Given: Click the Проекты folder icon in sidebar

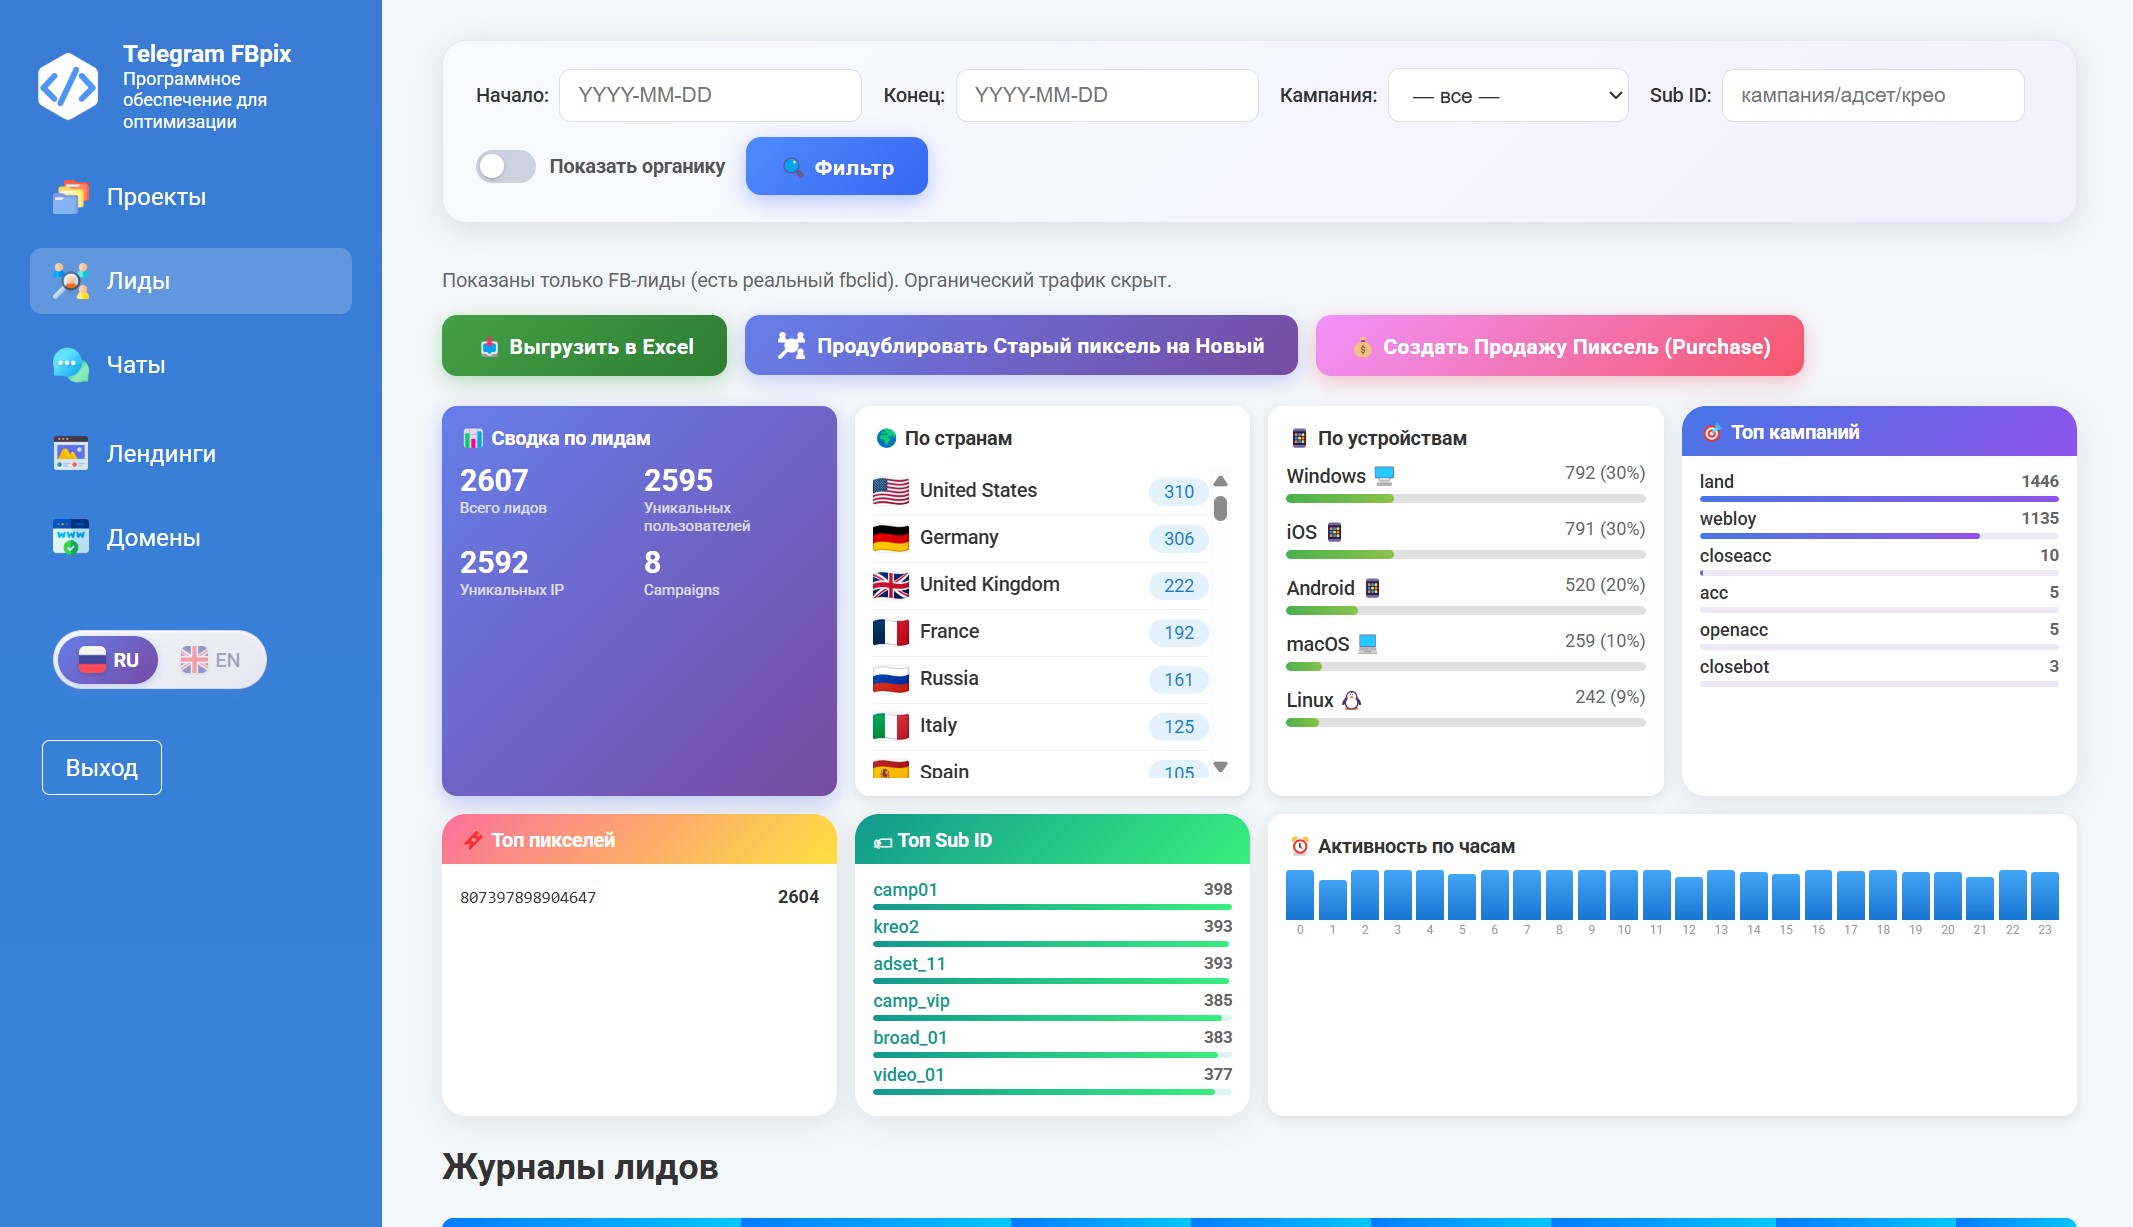Looking at the screenshot, I should coord(70,197).
